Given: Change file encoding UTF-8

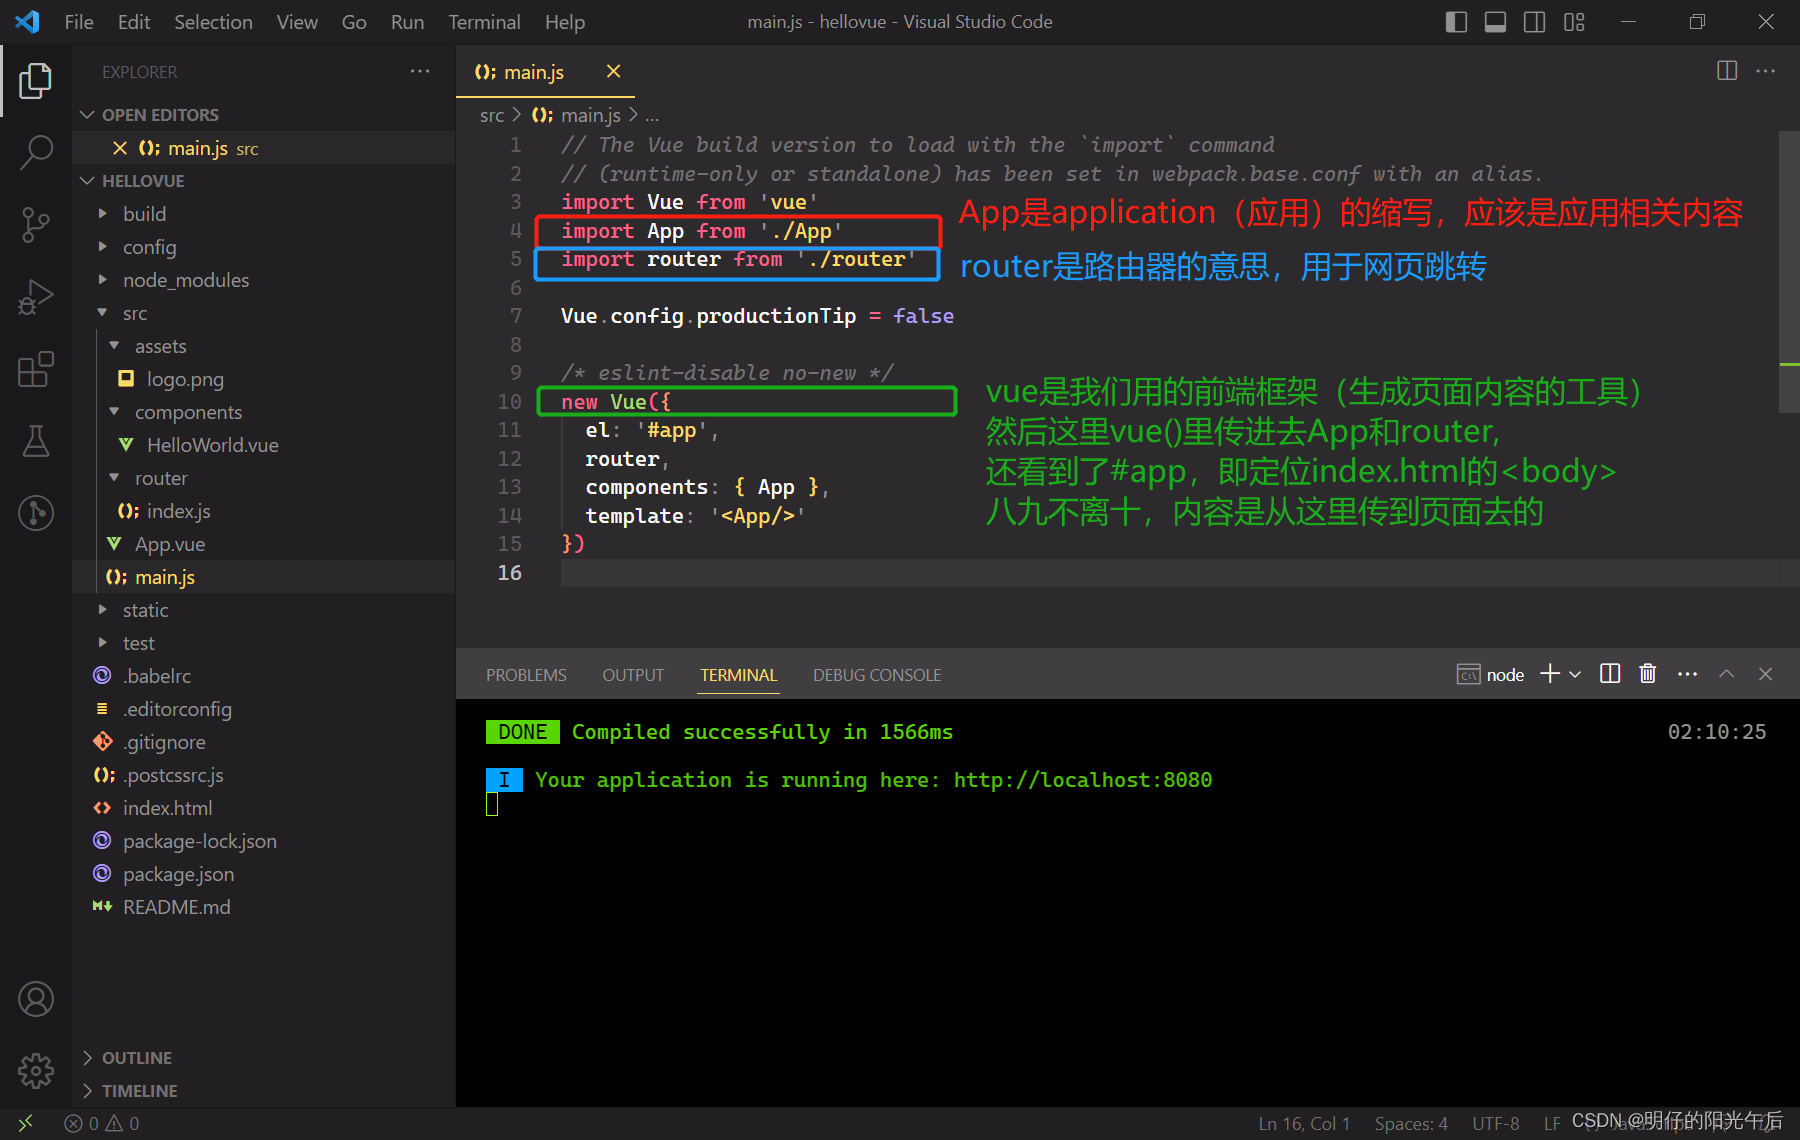Looking at the screenshot, I should 1495,1124.
